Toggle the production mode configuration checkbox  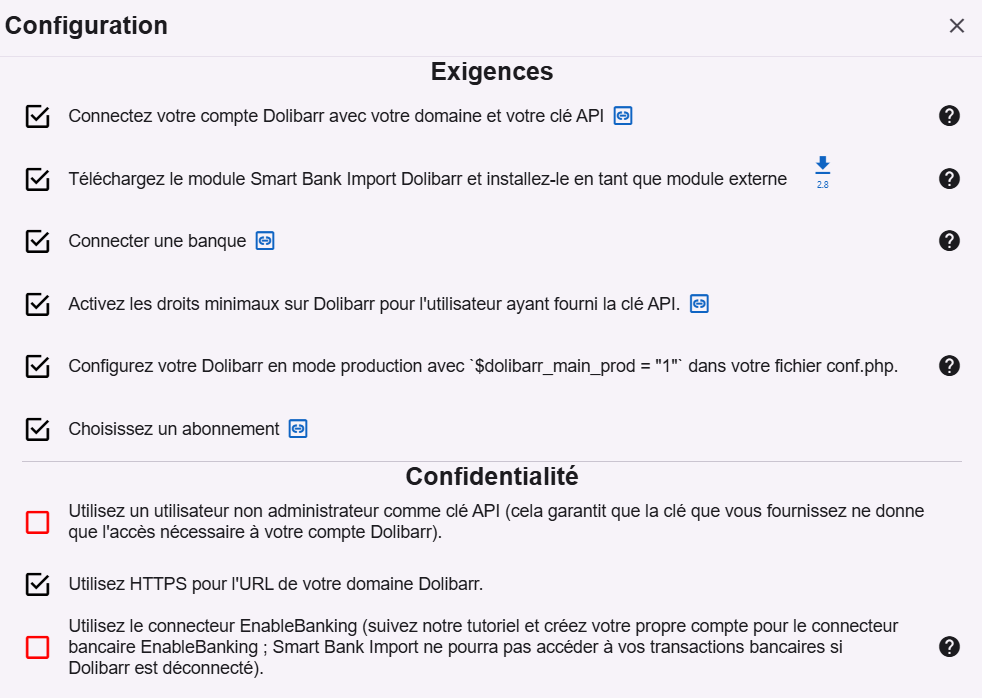tap(38, 367)
